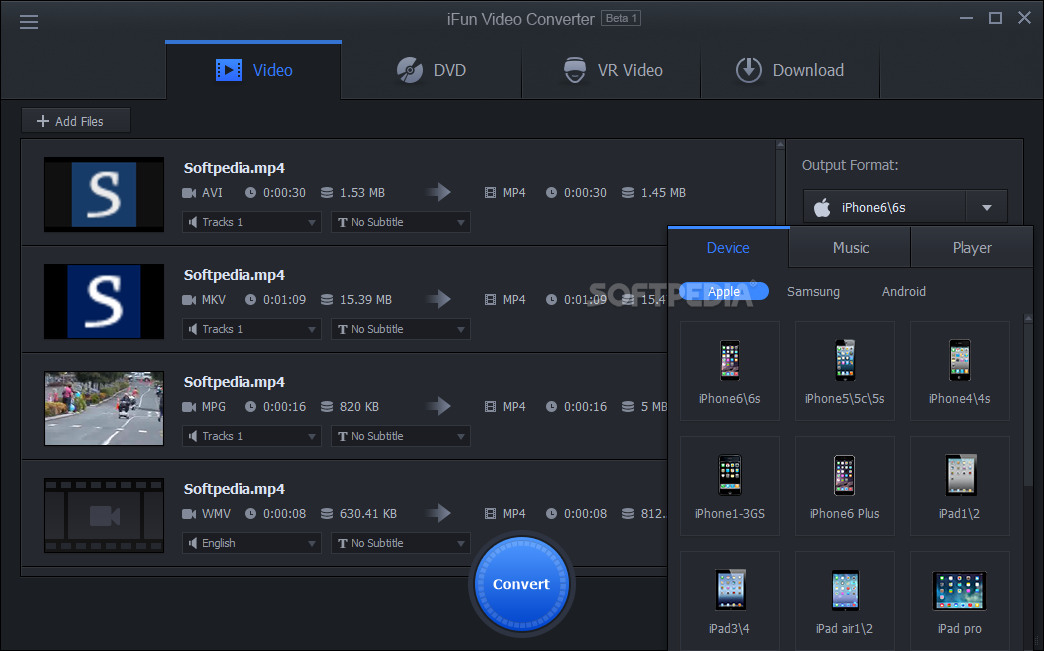Viewport: 1044px width, 651px height.
Task: Click the conversion arrow icon in MKV row
Action: pos(439,300)
